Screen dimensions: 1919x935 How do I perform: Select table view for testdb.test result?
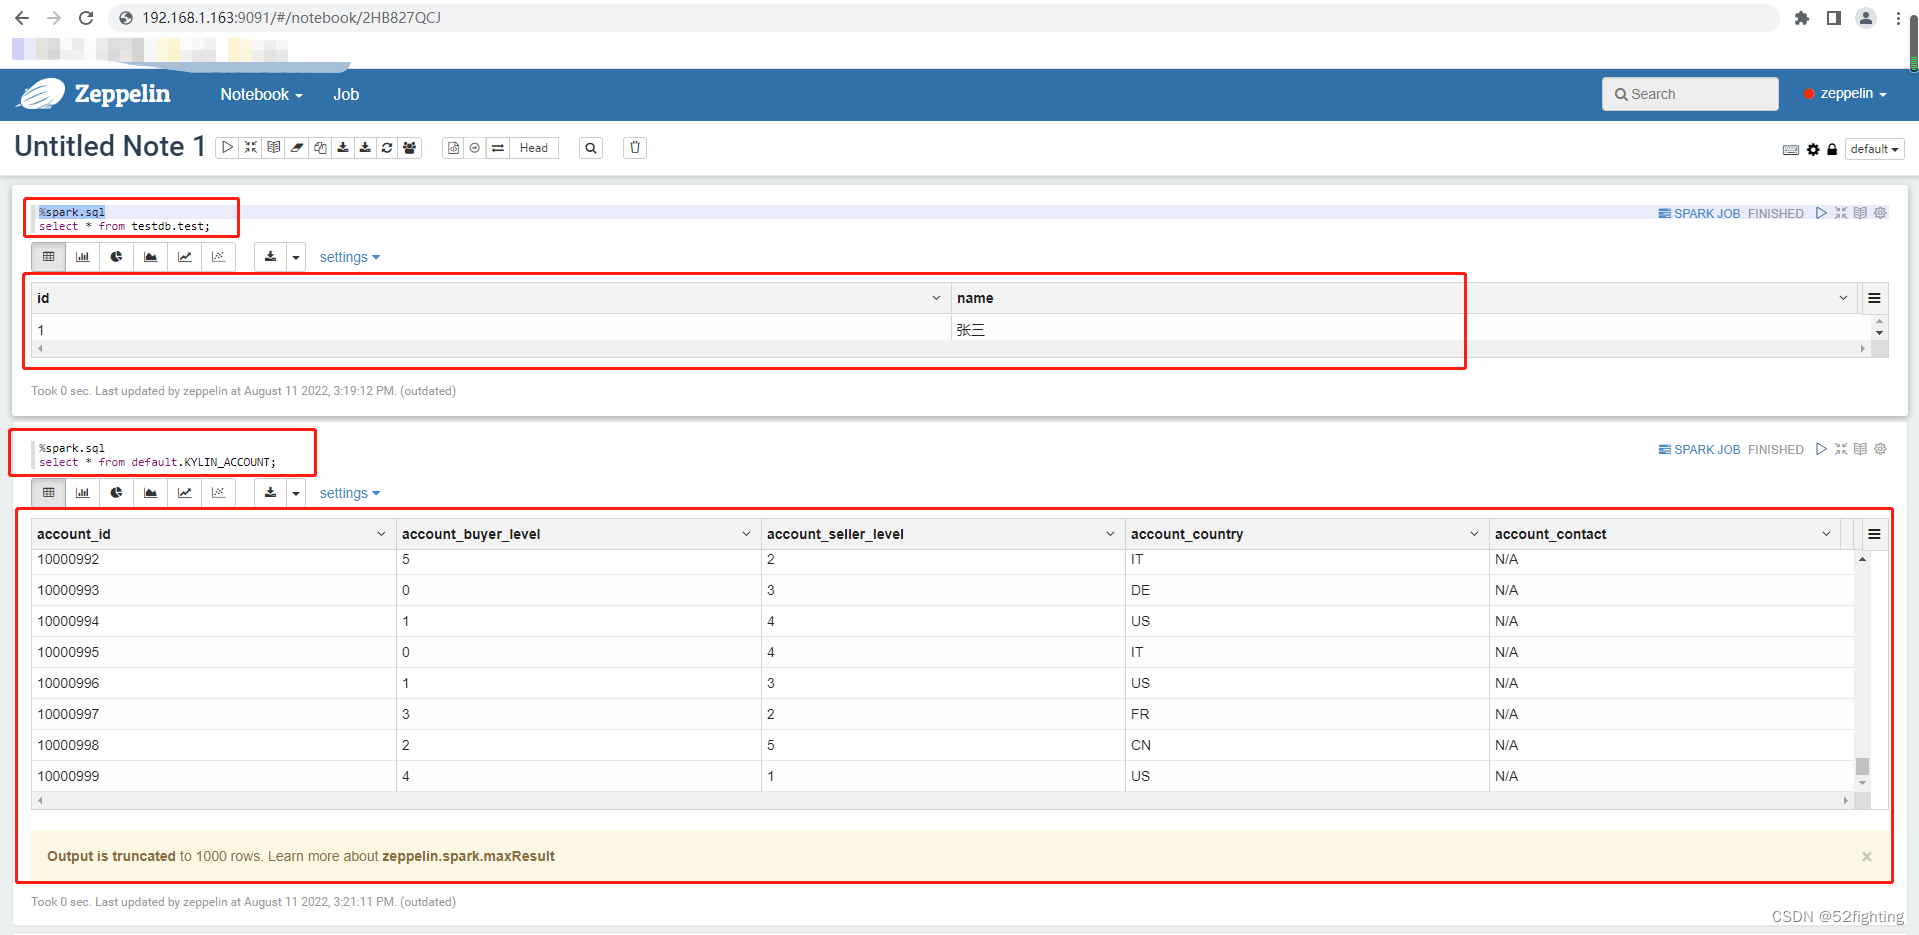[x=48, y=257]
